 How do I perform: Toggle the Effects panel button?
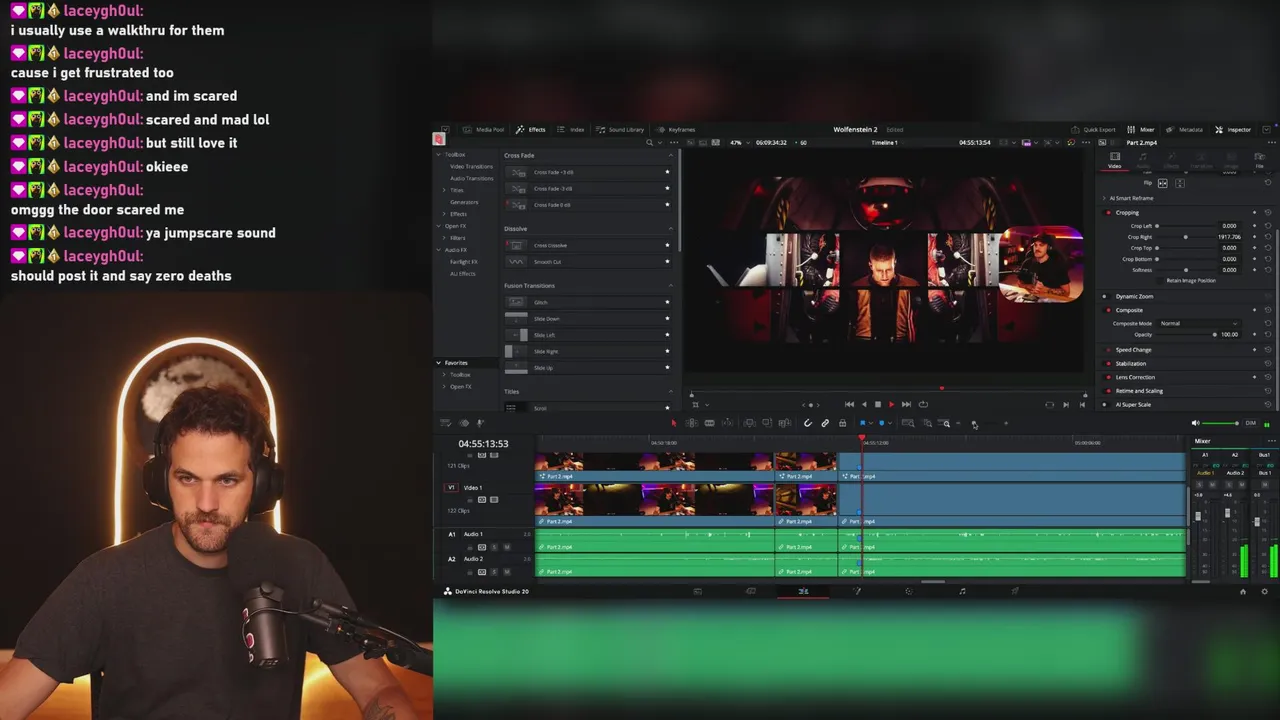click(x=531, y=129)
